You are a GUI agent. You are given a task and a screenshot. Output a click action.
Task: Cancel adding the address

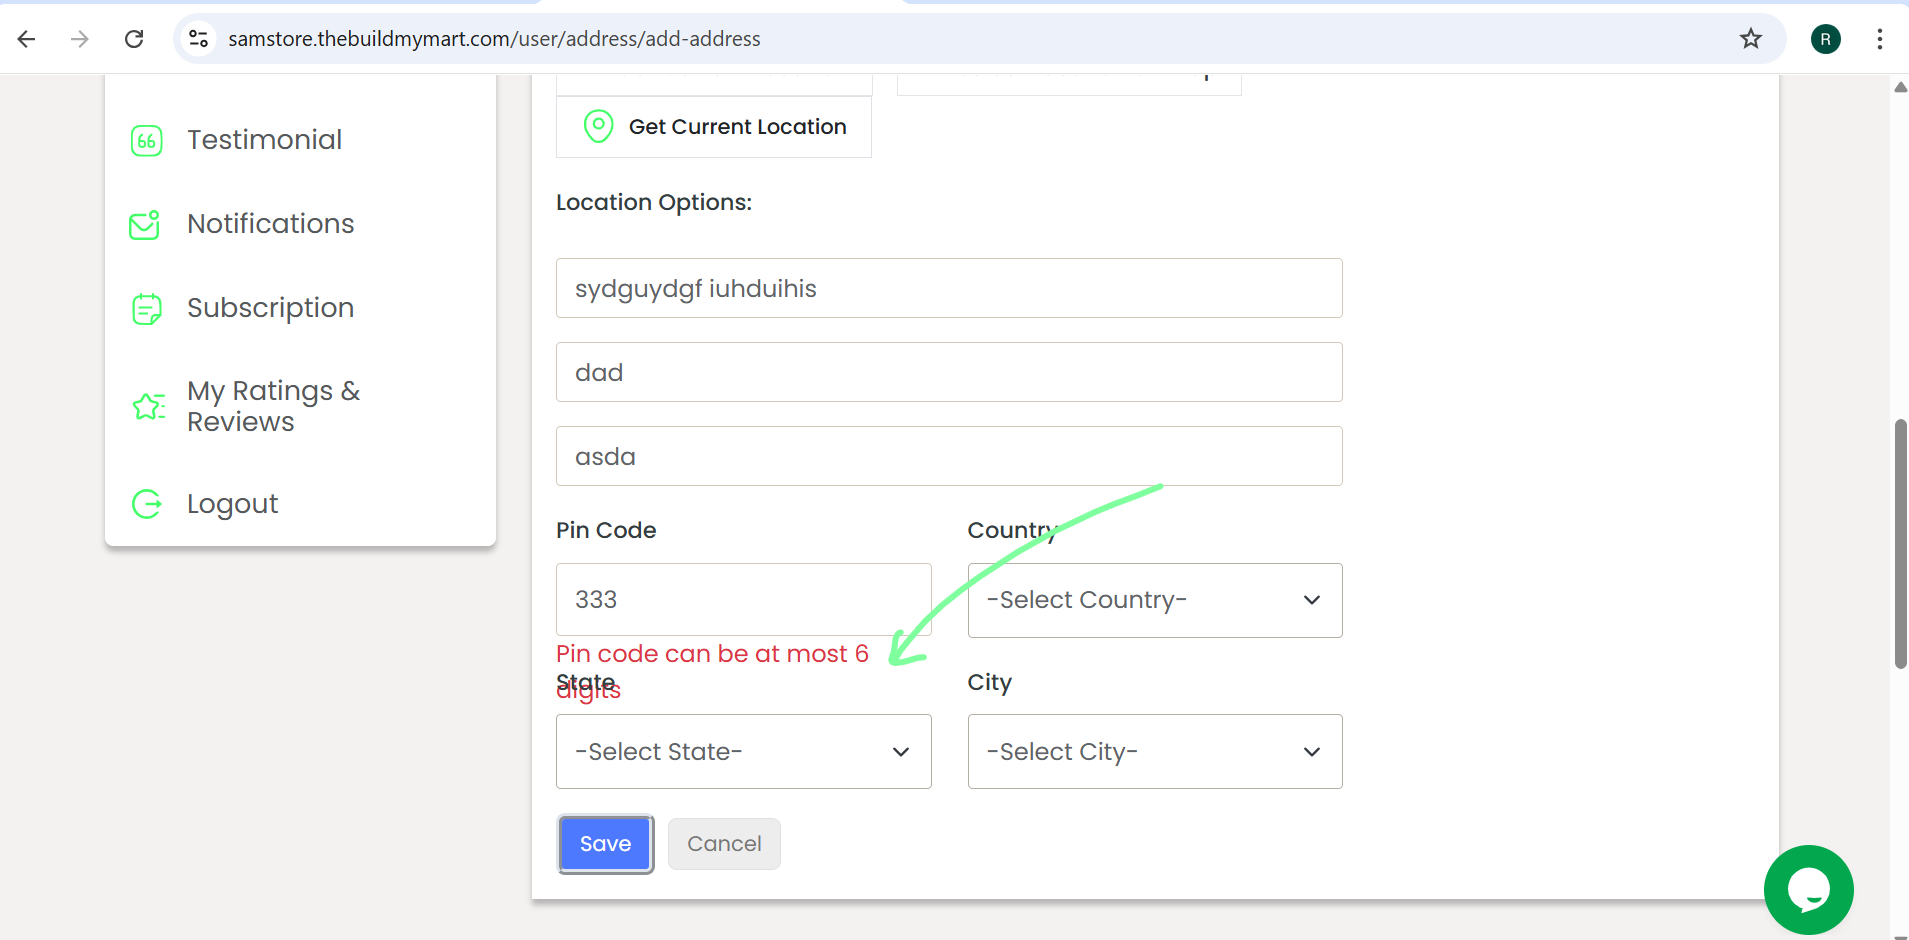(x=724, y=844)
